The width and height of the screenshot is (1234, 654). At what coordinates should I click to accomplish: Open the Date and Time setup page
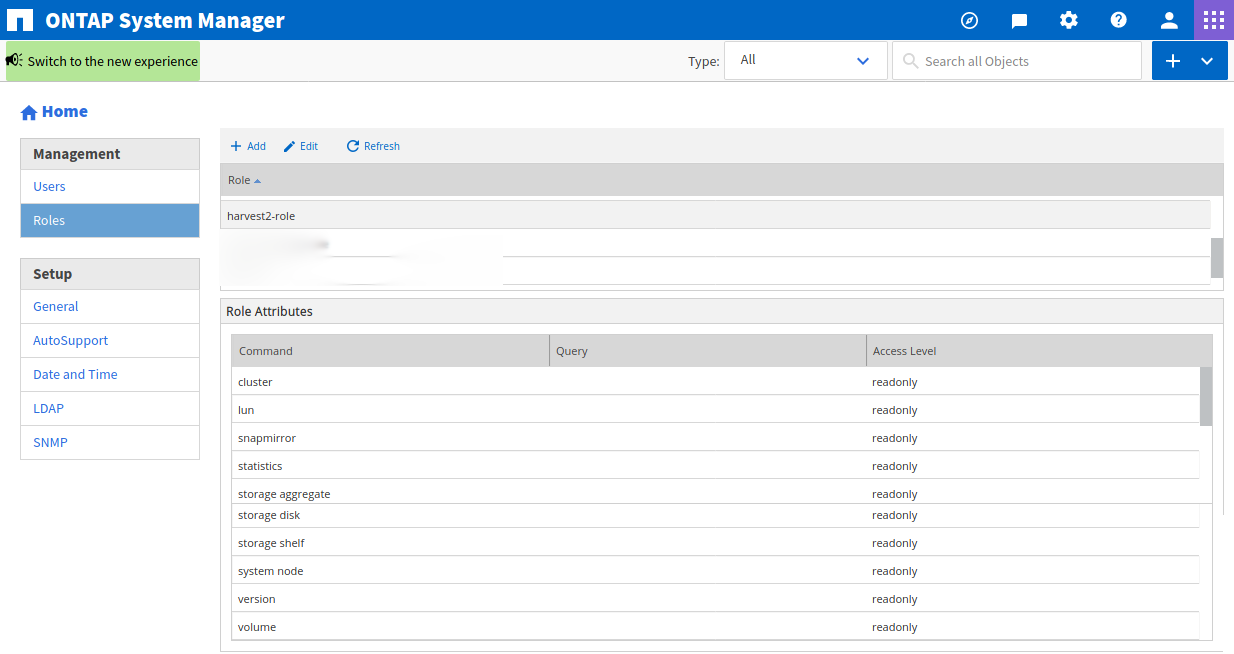(74, 374)
